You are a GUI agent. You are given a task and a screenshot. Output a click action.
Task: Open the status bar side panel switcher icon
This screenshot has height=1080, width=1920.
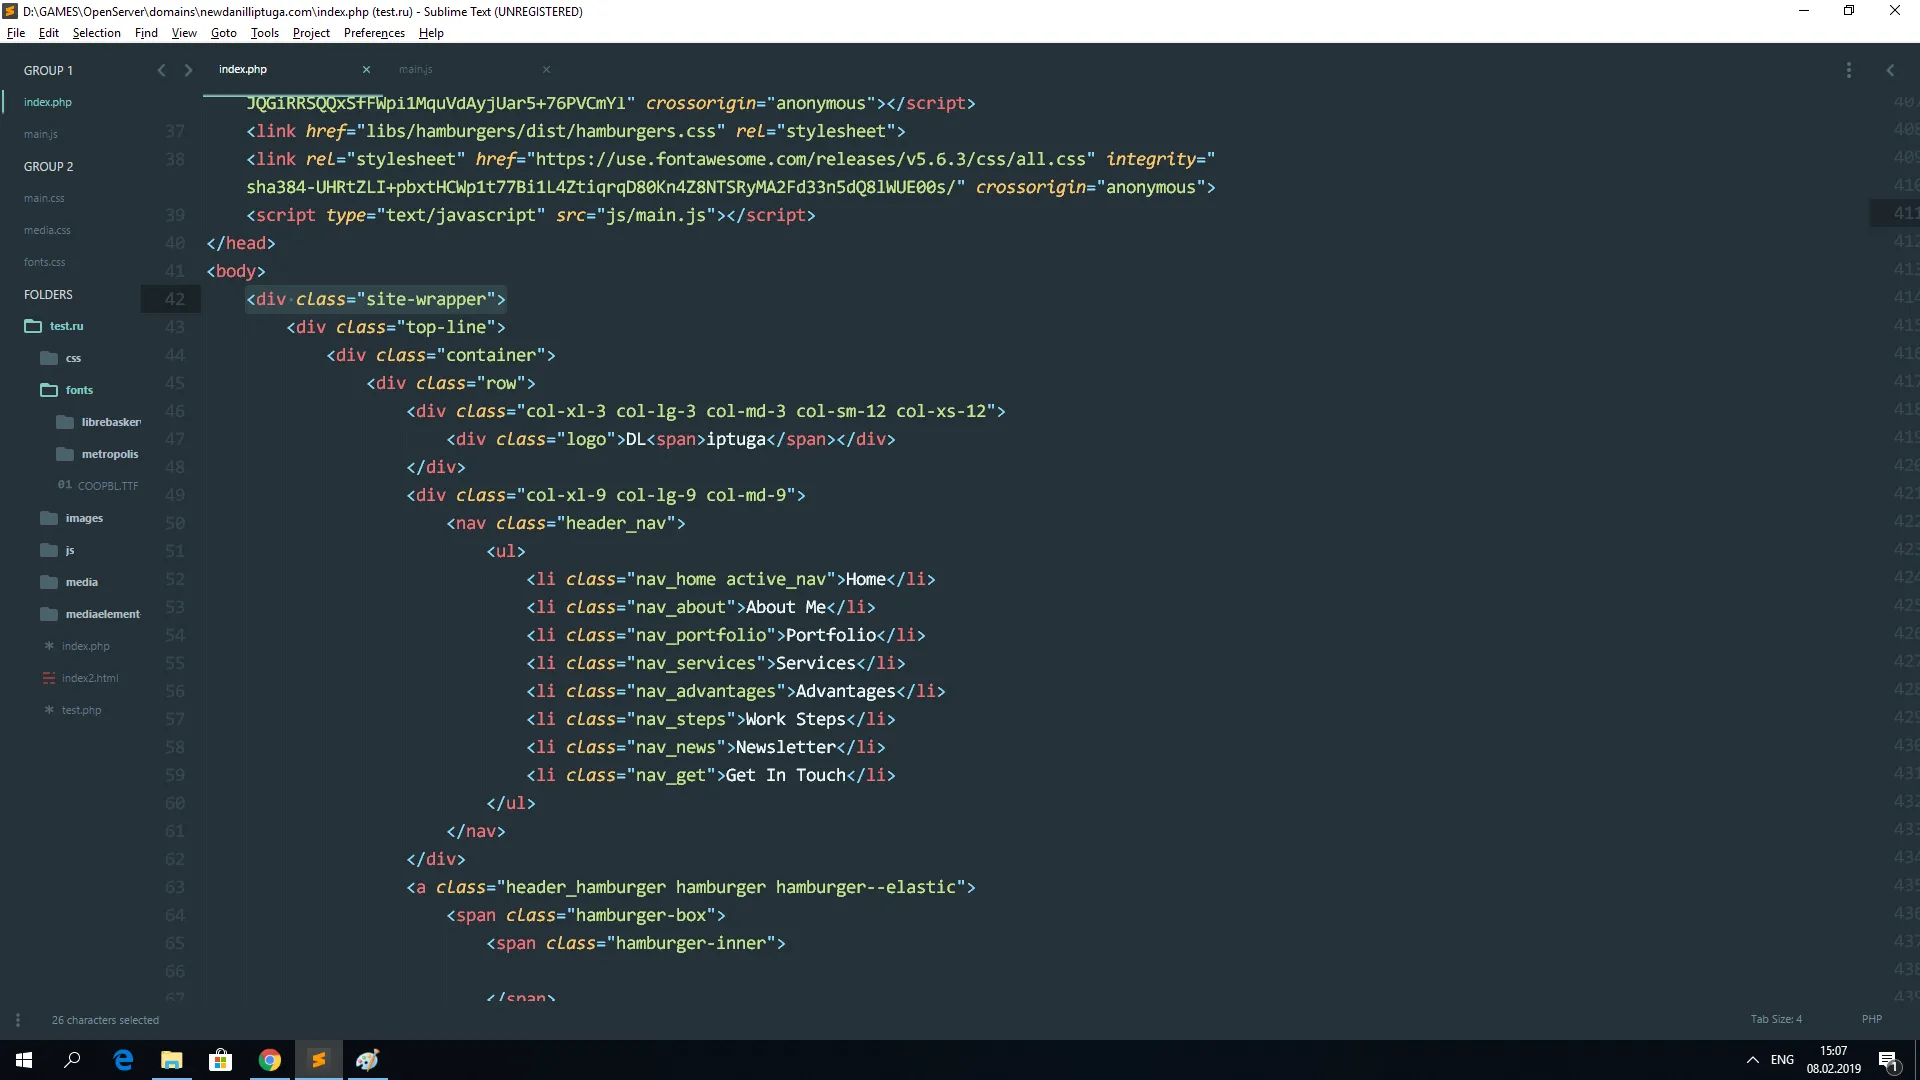[x=18, y=1020]
